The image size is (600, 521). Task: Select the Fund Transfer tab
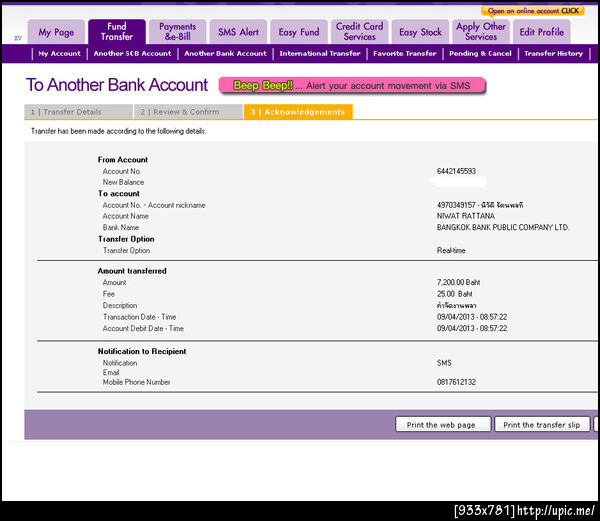[x=117, y=32]
